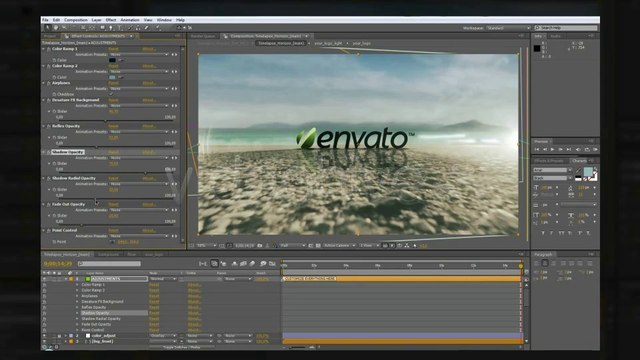Open Color Ramp 1 Animation Presets dropdown
The image size is (640, 360).
(139, 54)
